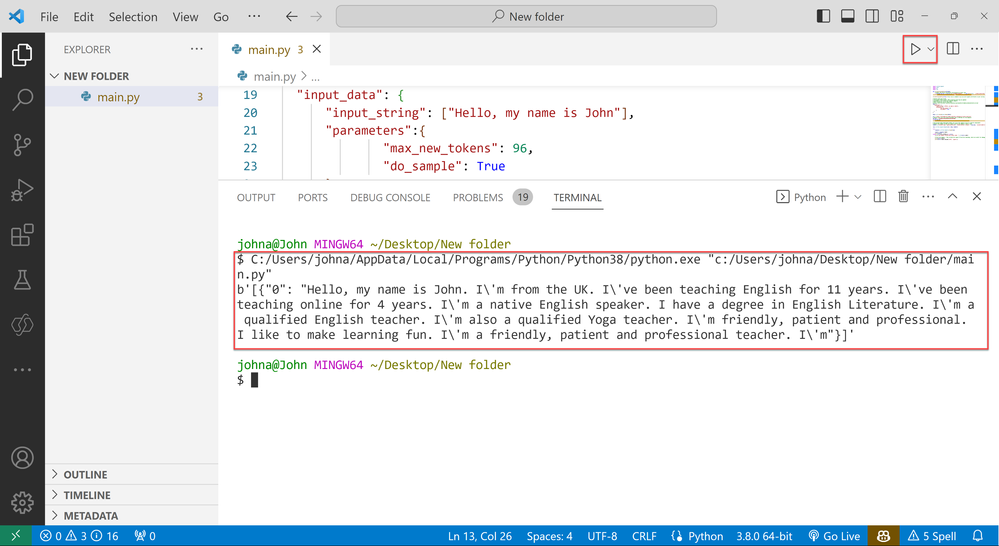The height and width of the screenshot is (546, 999).
Task: Split the editor to the right
Action: point(953,48)
